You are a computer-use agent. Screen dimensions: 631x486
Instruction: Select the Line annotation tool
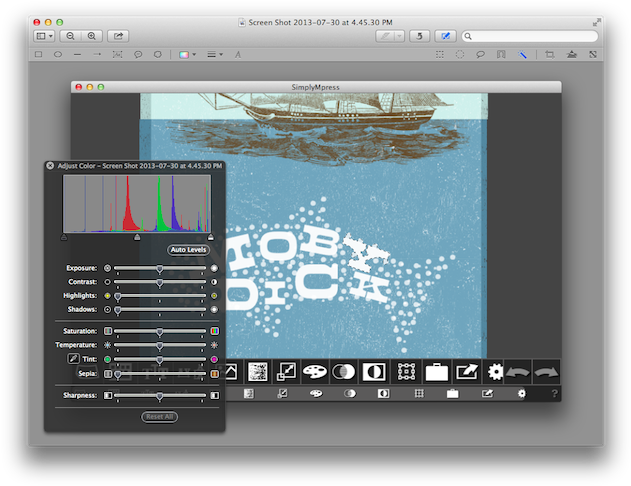point(78,54)
